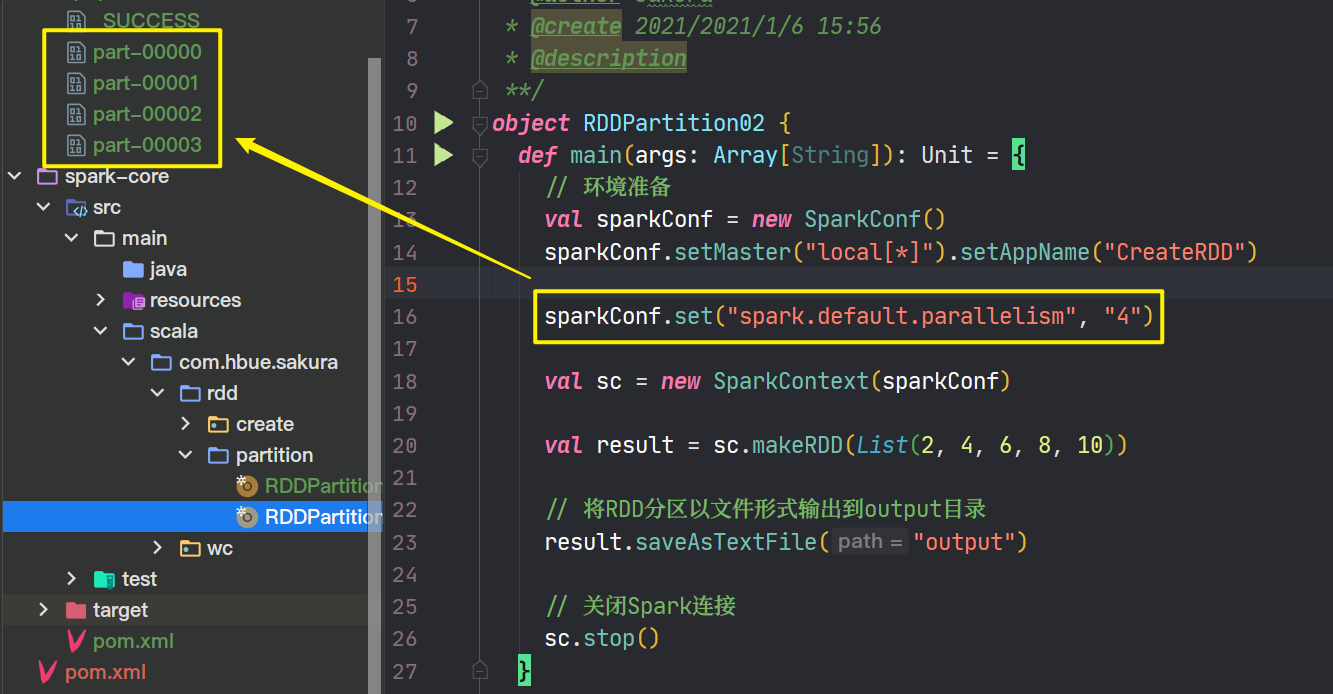
Task: Click the Maven icon of red pom.xml
Action: [x=47, y=673]
